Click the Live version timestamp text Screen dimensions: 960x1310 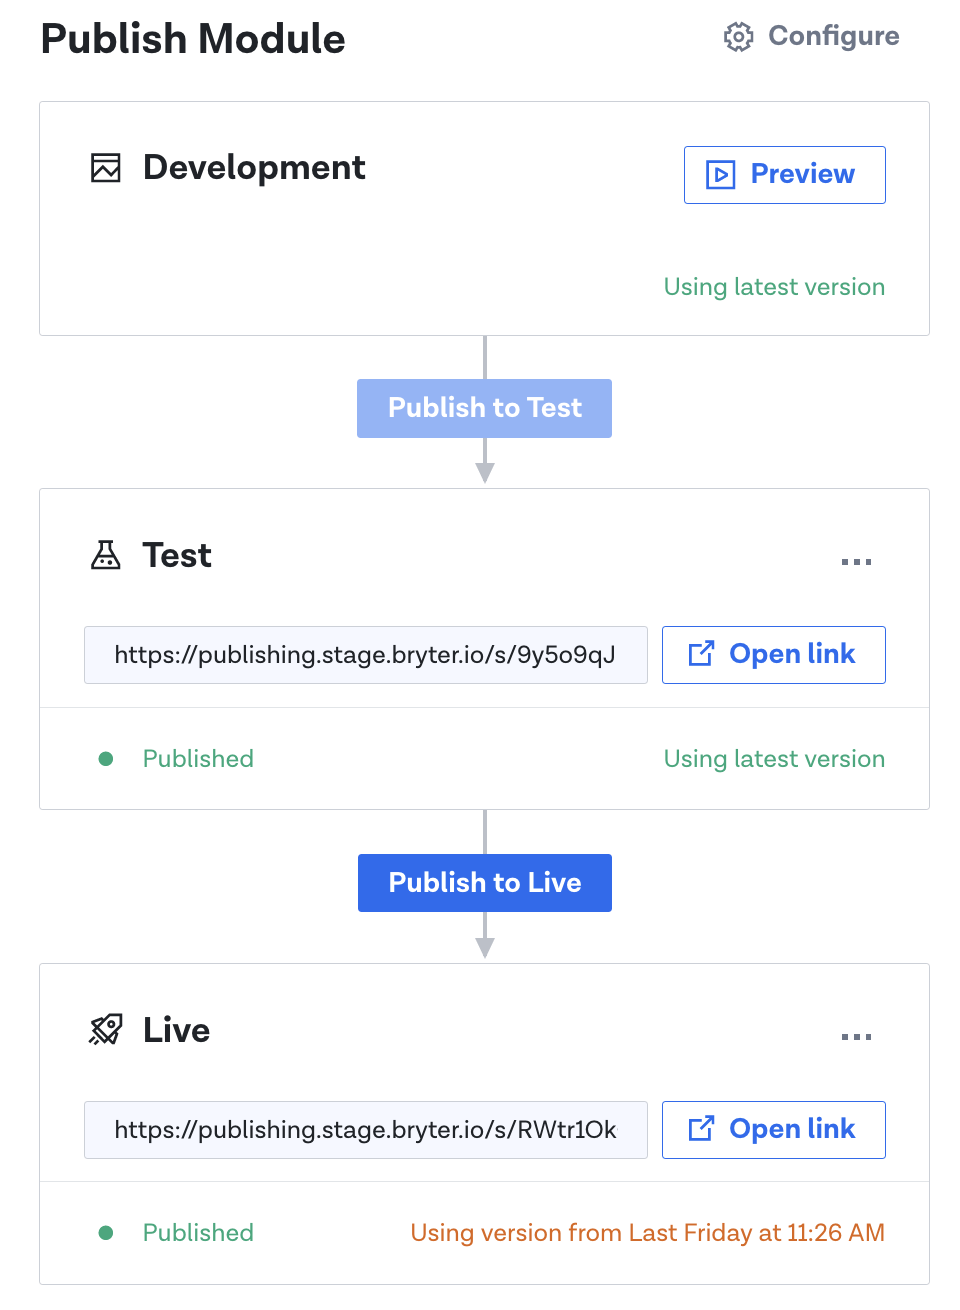click(x=647, y=1233)
